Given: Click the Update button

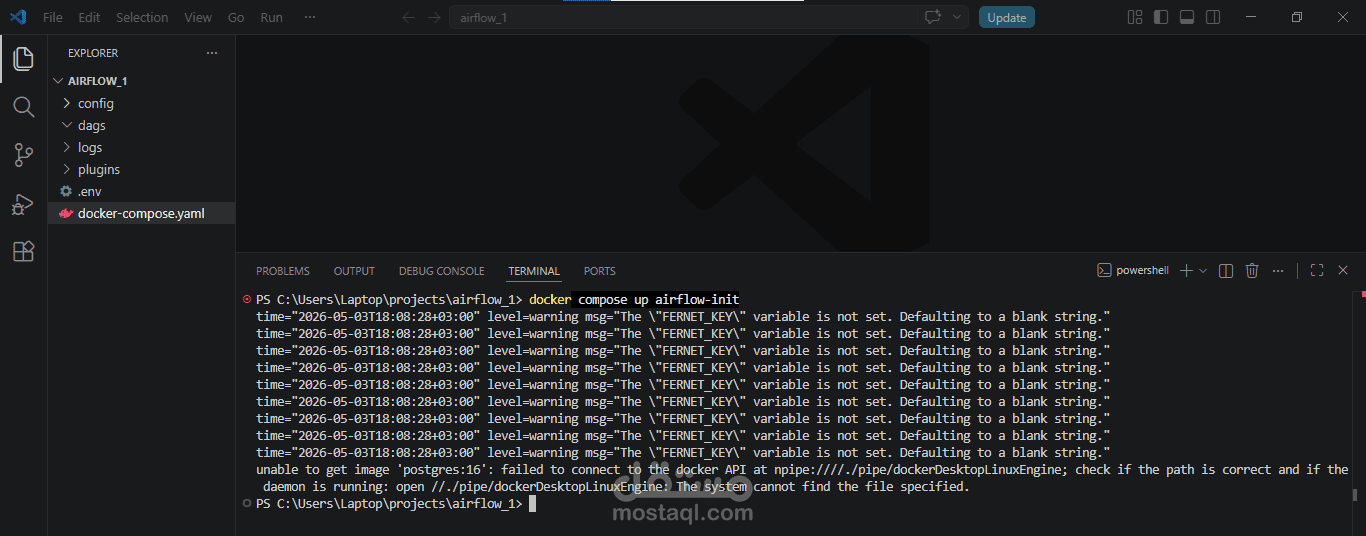Looking at the screenshot, I should click(x=1007, y=17).
